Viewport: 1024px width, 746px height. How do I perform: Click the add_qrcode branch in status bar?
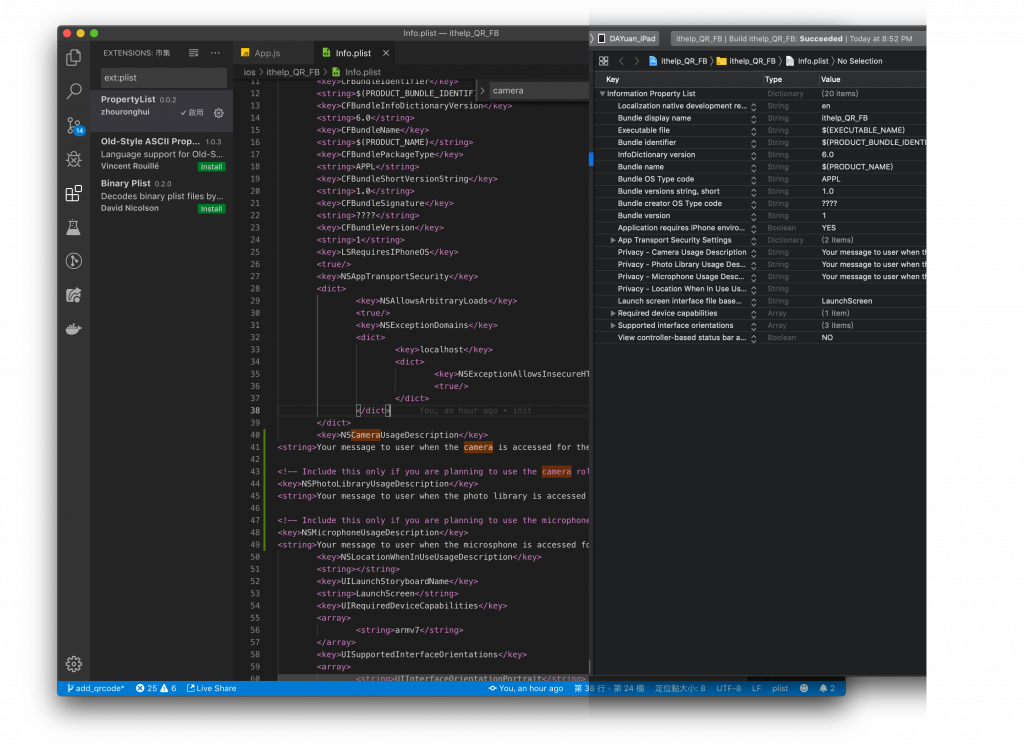click(x=96, y=688)
